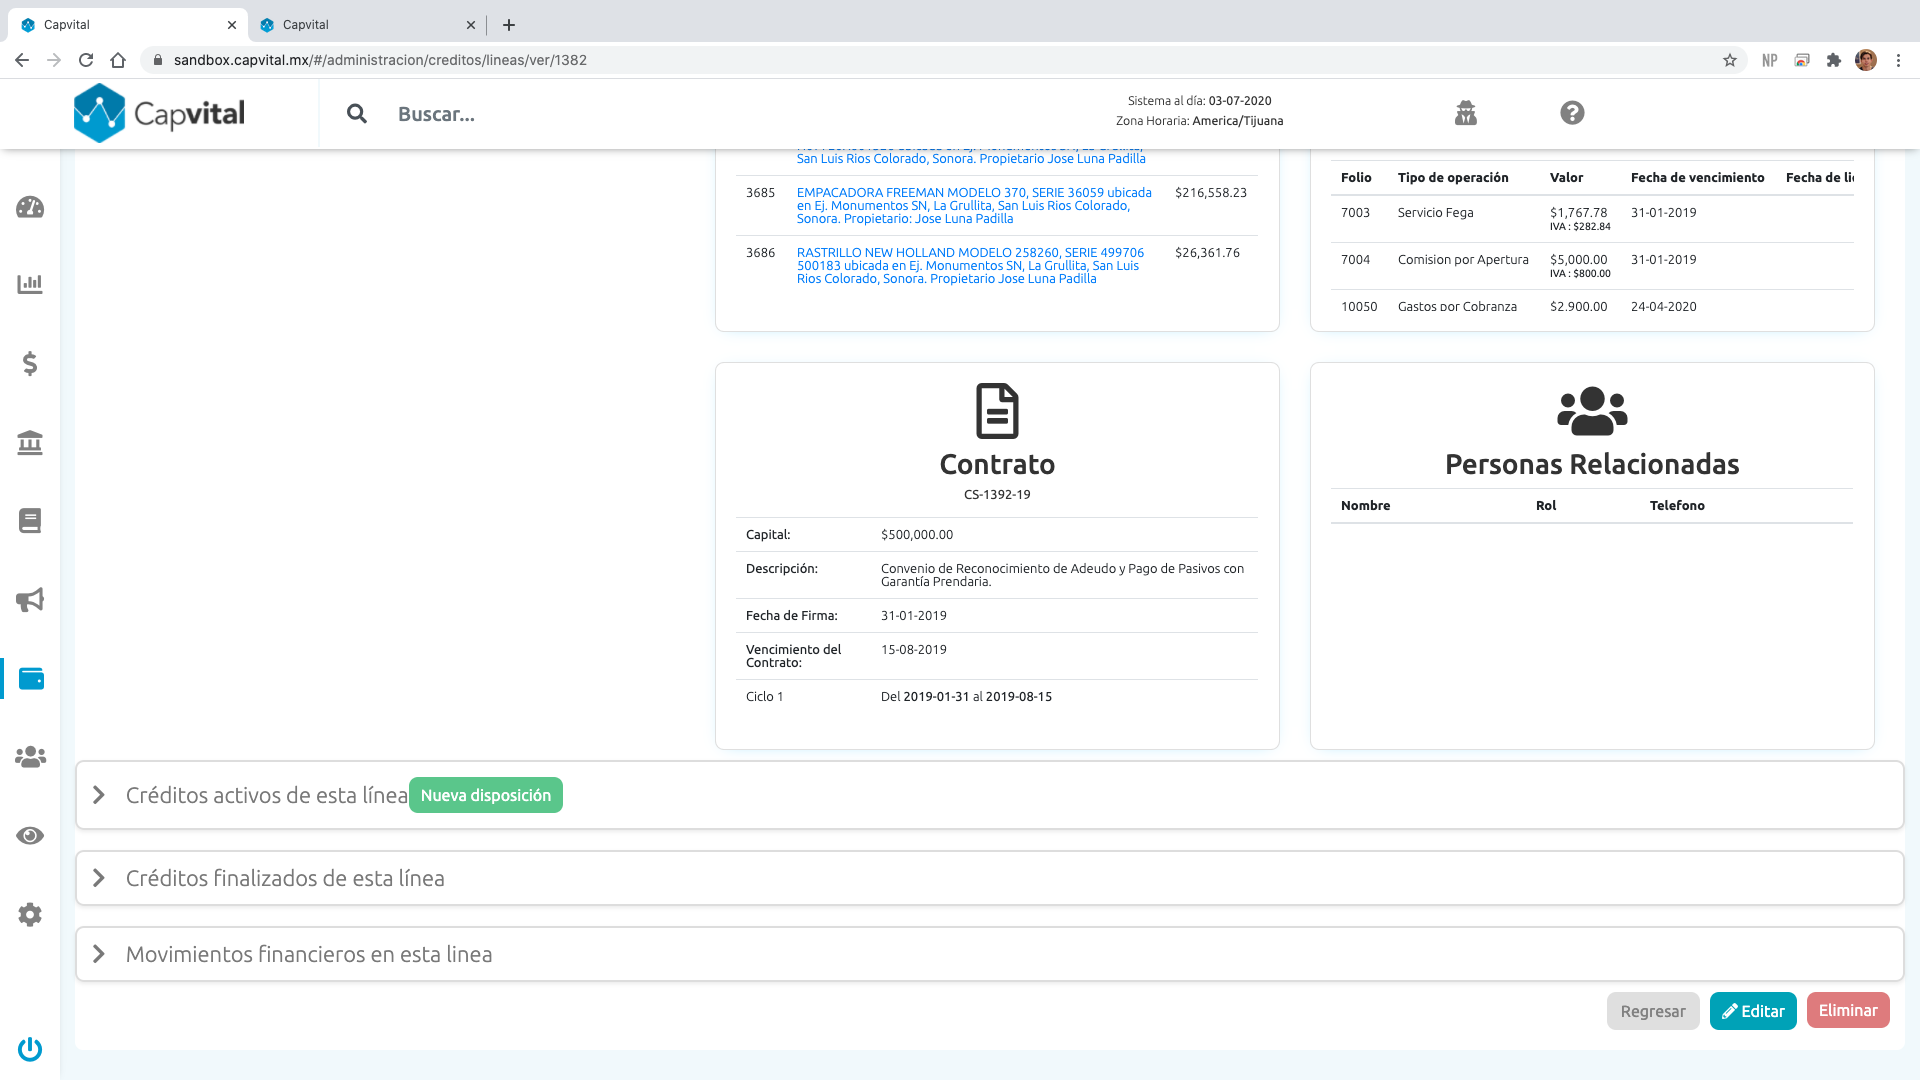Click the help question mark icon
This screenshot has width=1920, height=1080.
[x=1572, y=113]
